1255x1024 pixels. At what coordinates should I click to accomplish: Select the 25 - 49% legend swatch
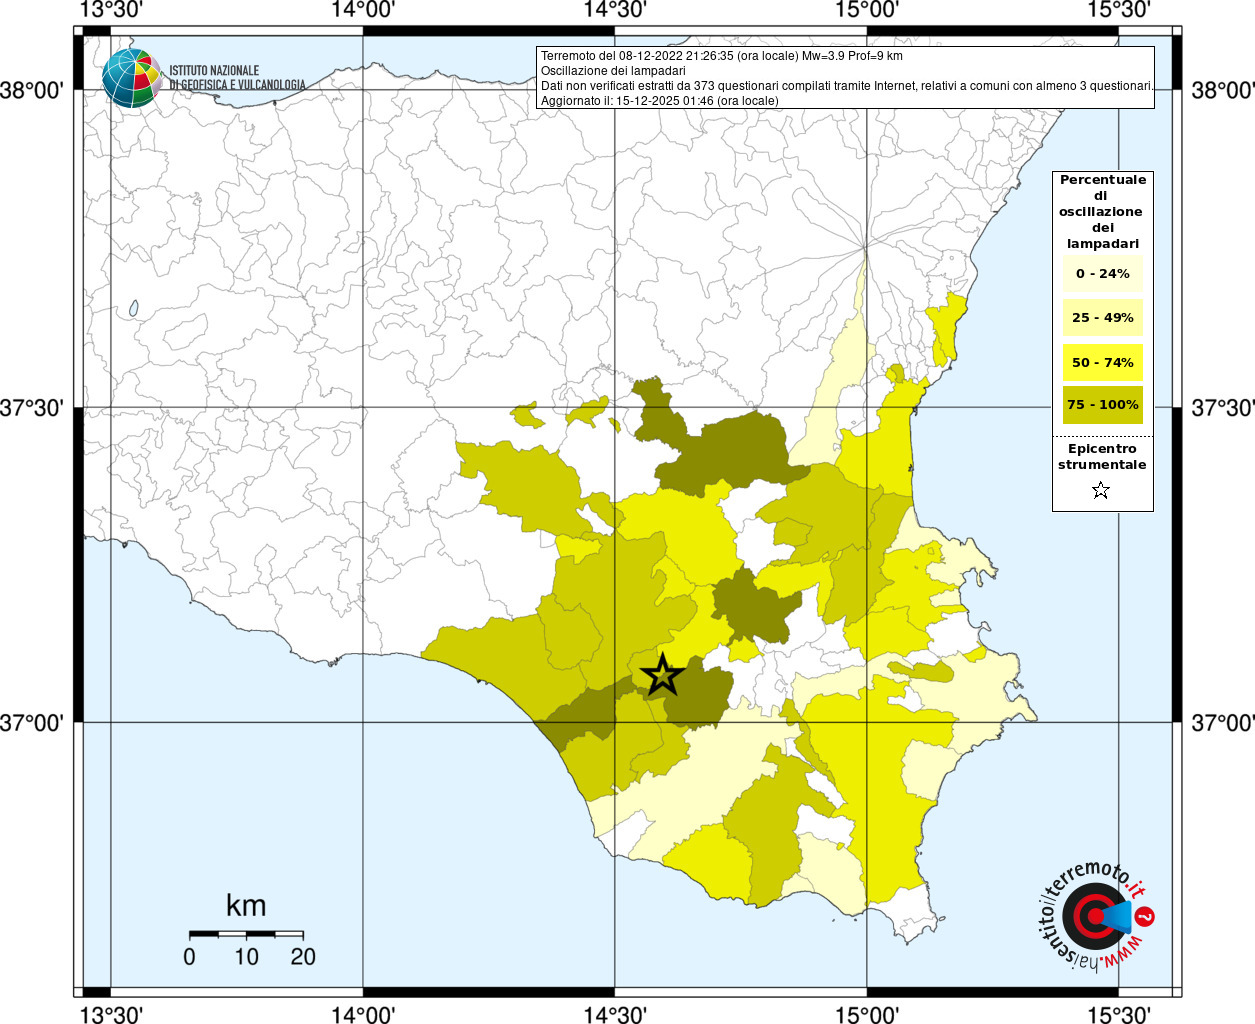click(x=1102, y=318)
